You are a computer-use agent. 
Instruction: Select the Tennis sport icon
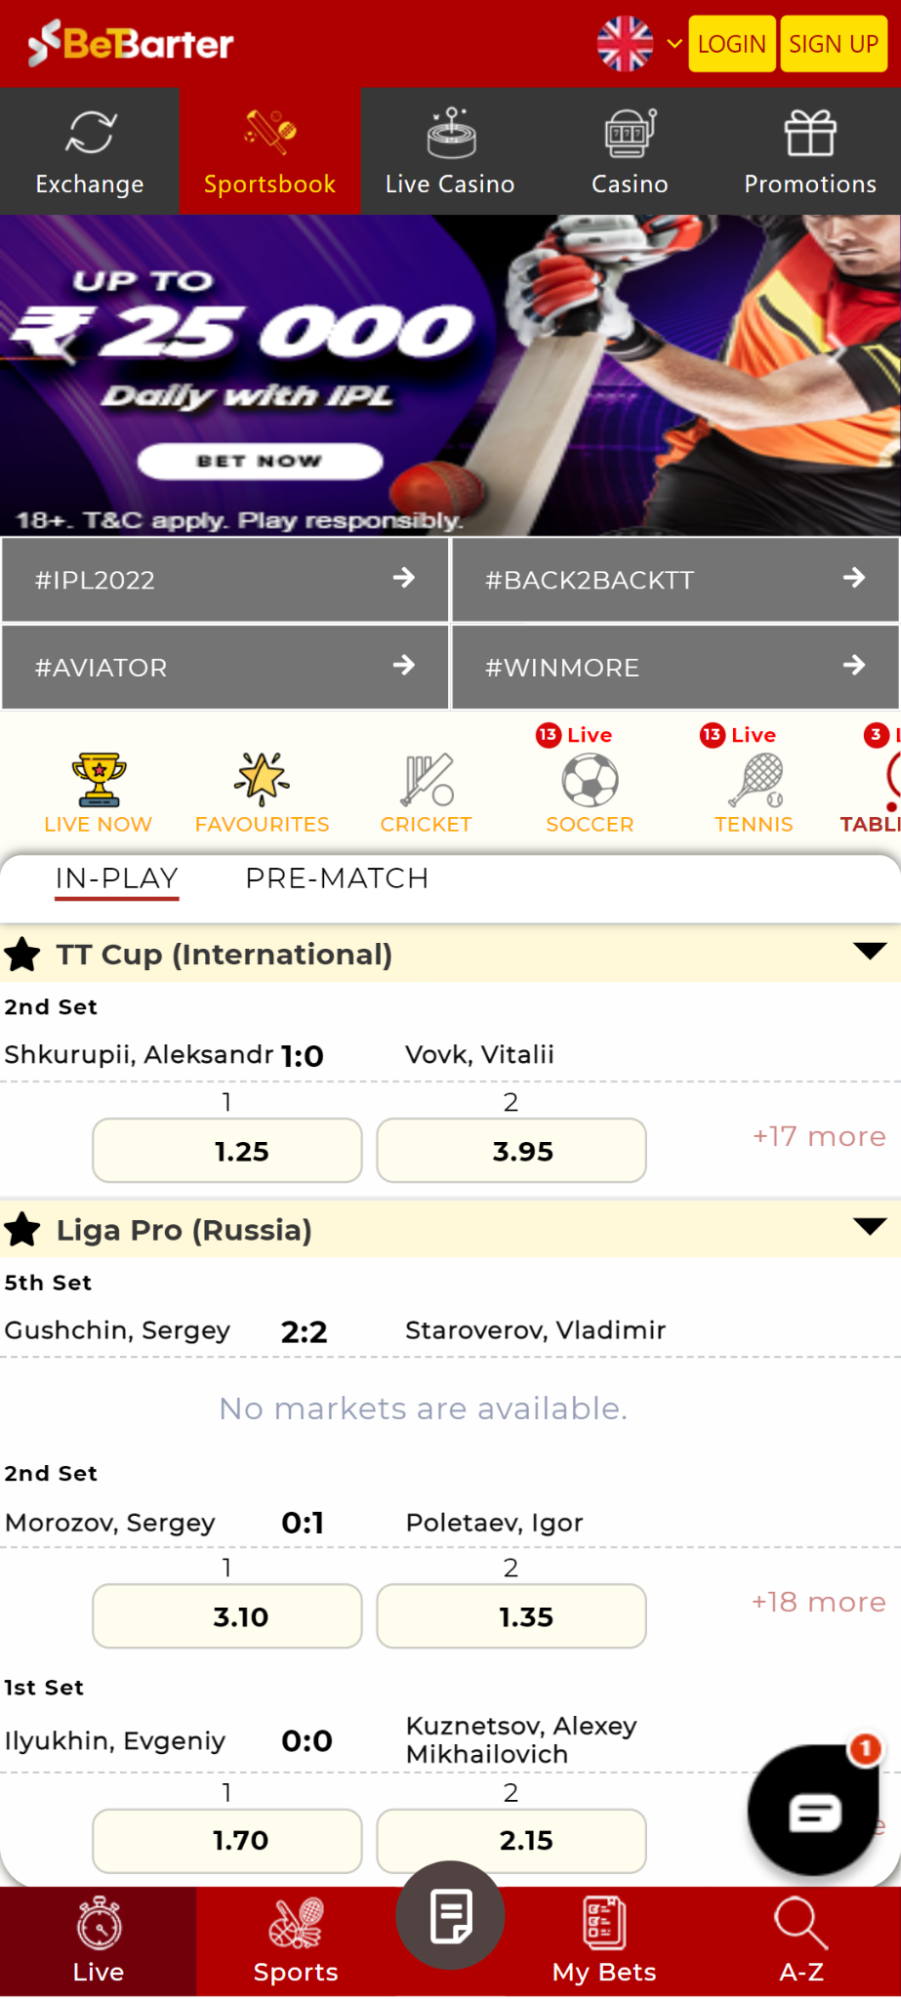pyautogui.click(x=755, y=781)
